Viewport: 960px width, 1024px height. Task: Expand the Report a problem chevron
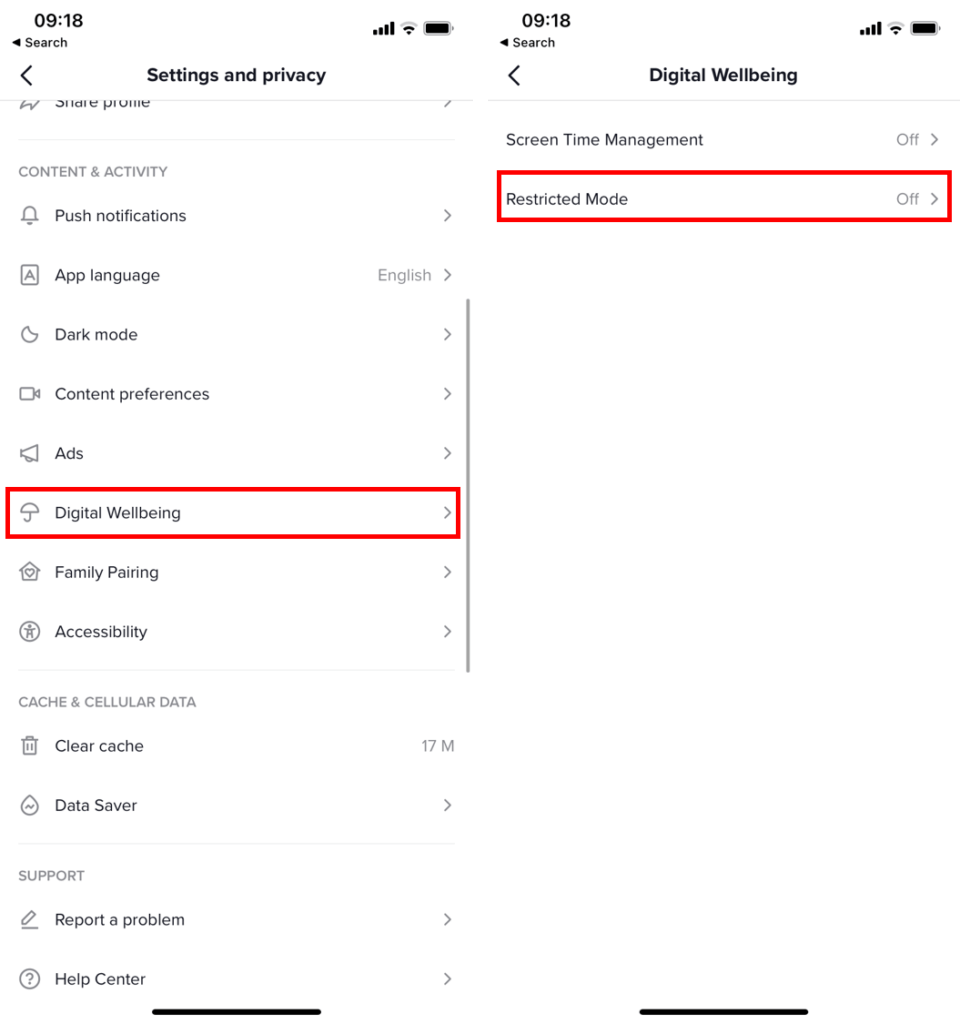coord(447,920)
